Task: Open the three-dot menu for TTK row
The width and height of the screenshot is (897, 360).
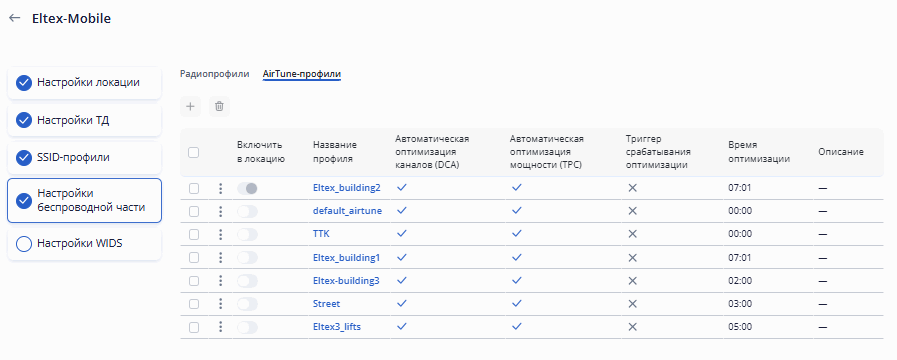Action: (x=220, y=235)
